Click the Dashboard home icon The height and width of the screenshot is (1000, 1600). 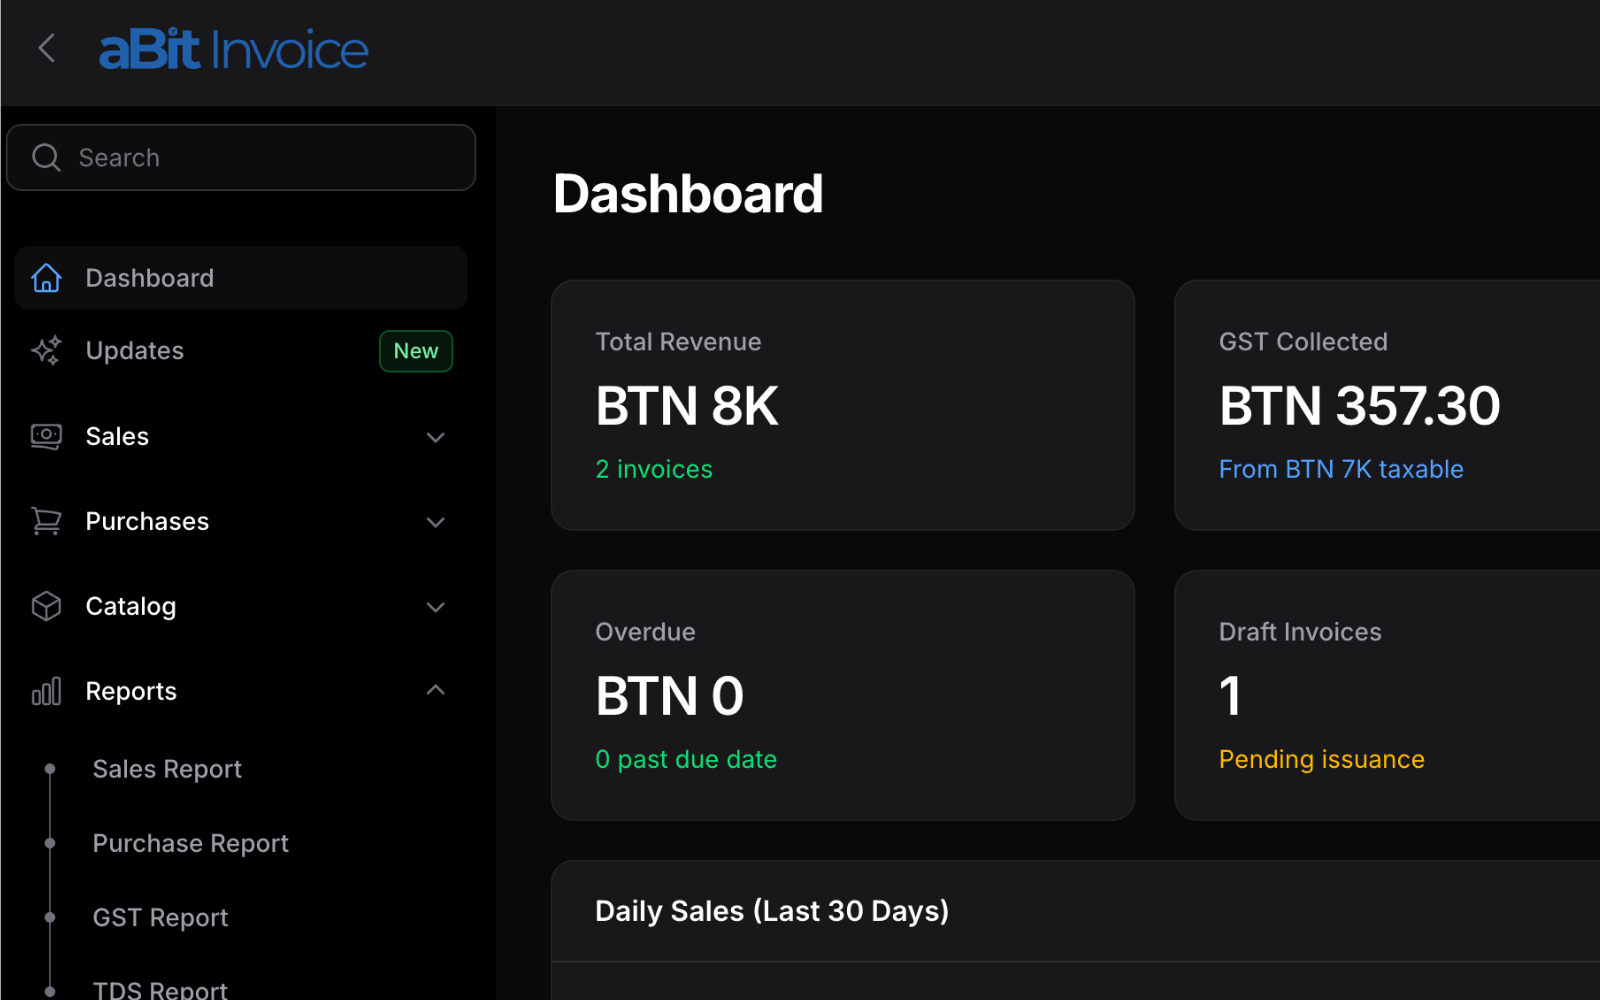point(46,278)
